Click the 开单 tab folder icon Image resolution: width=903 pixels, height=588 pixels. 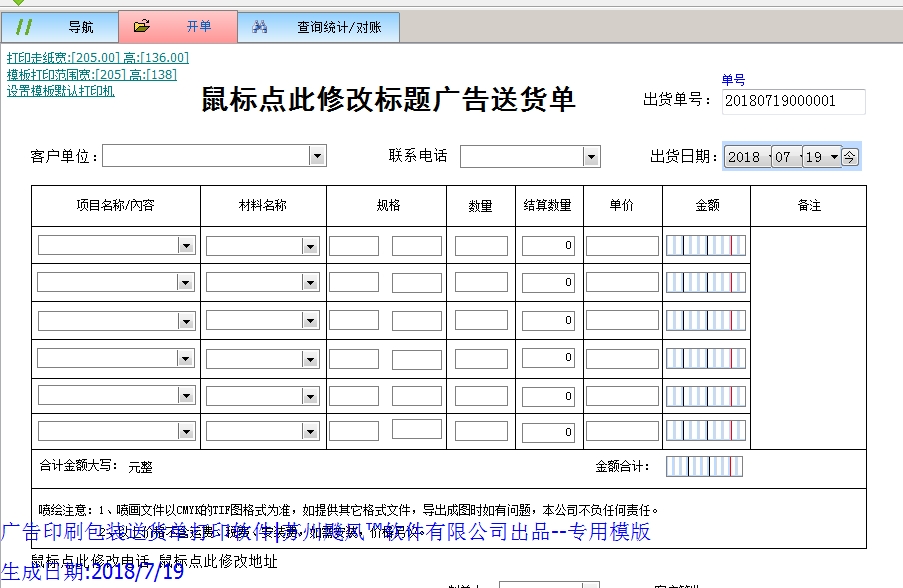click(x=142, y=27)
